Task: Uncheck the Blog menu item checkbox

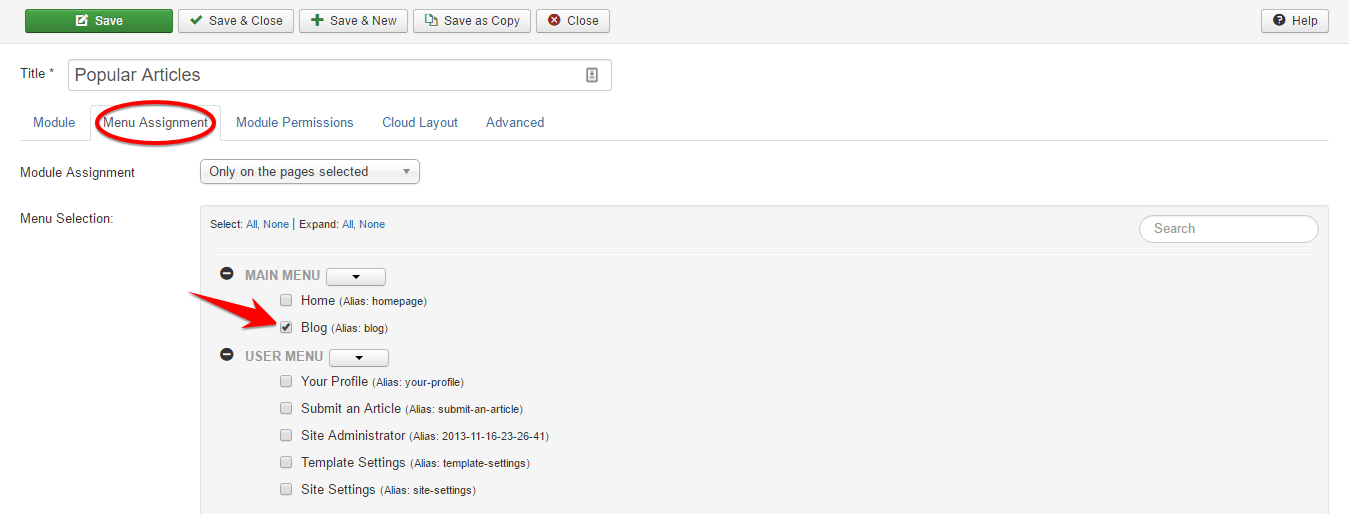Action: pos(286,327)
